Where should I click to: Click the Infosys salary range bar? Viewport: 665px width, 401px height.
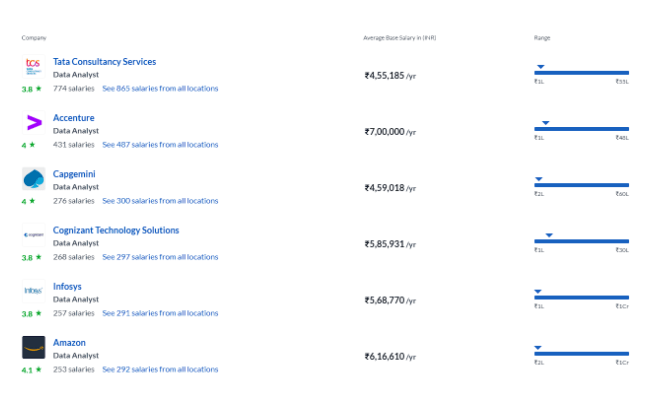click(582, 297)
